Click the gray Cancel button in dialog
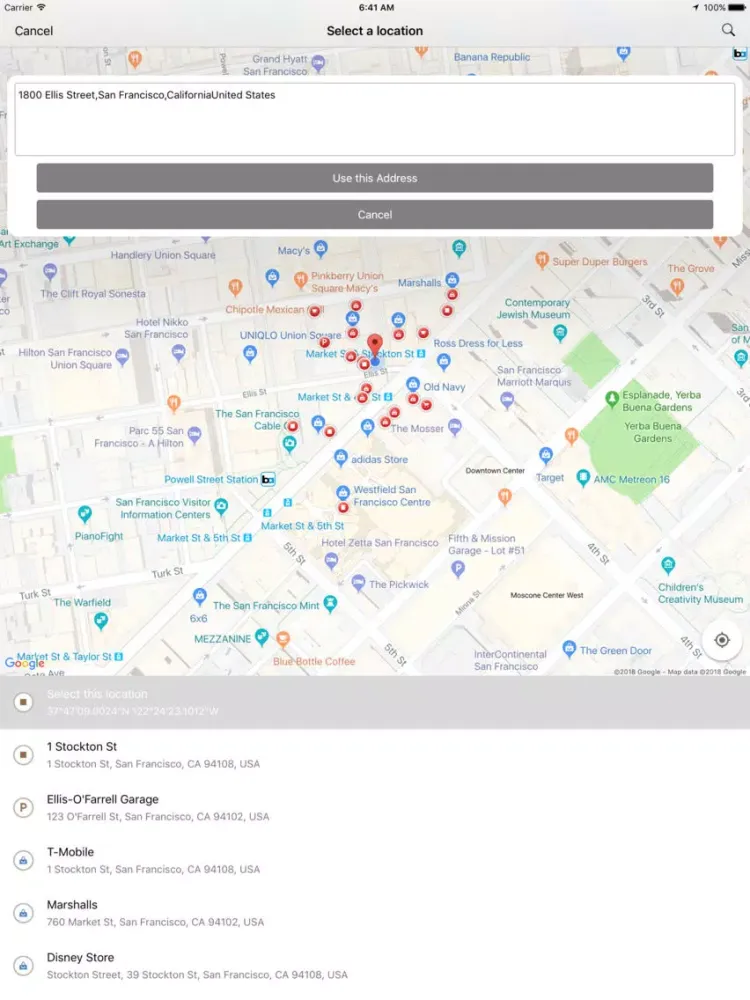This screenshot has width=750, height=1000. click(375, 214)
